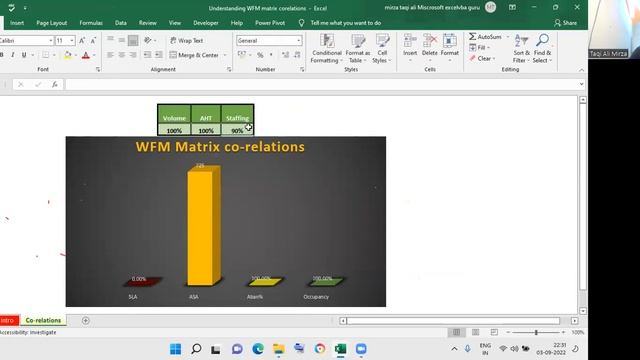
Task: Click Merge & Center
Action: [x=194, y=55]
